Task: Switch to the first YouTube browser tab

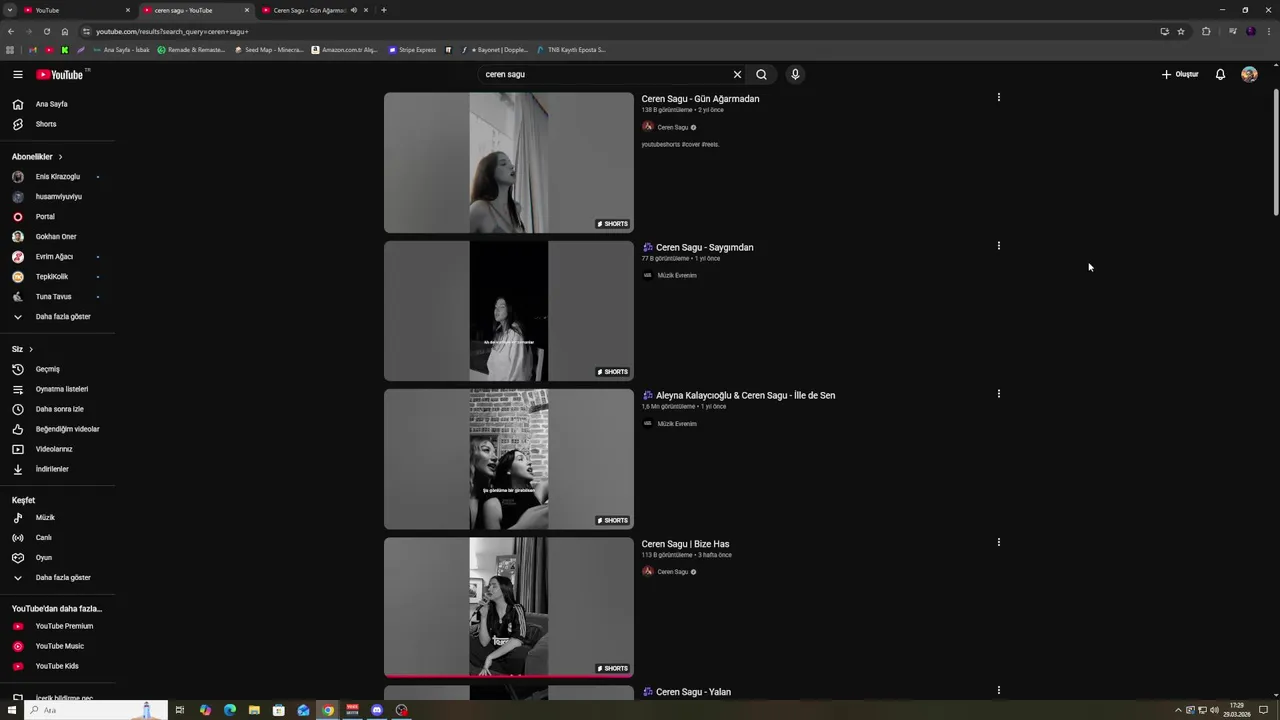Action: (75, 10)
